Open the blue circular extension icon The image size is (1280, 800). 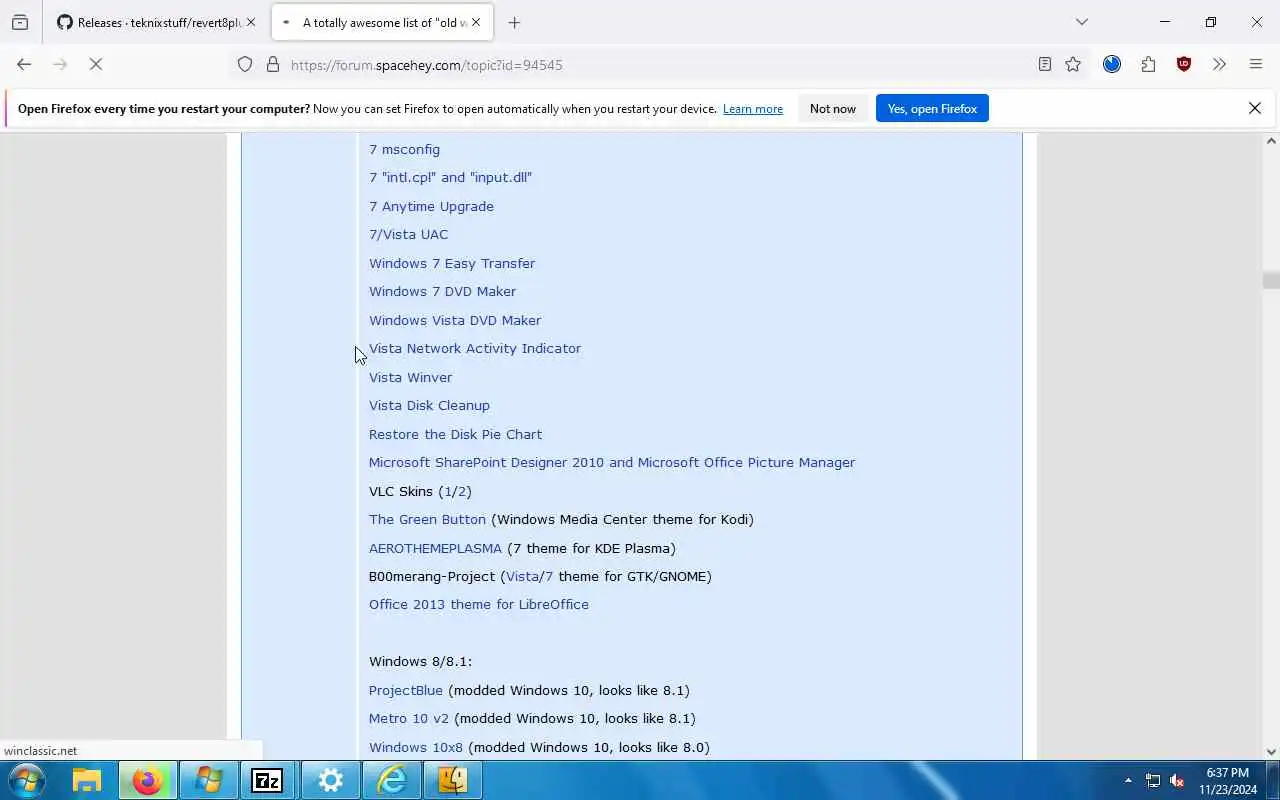click(x=1112, y=64)
